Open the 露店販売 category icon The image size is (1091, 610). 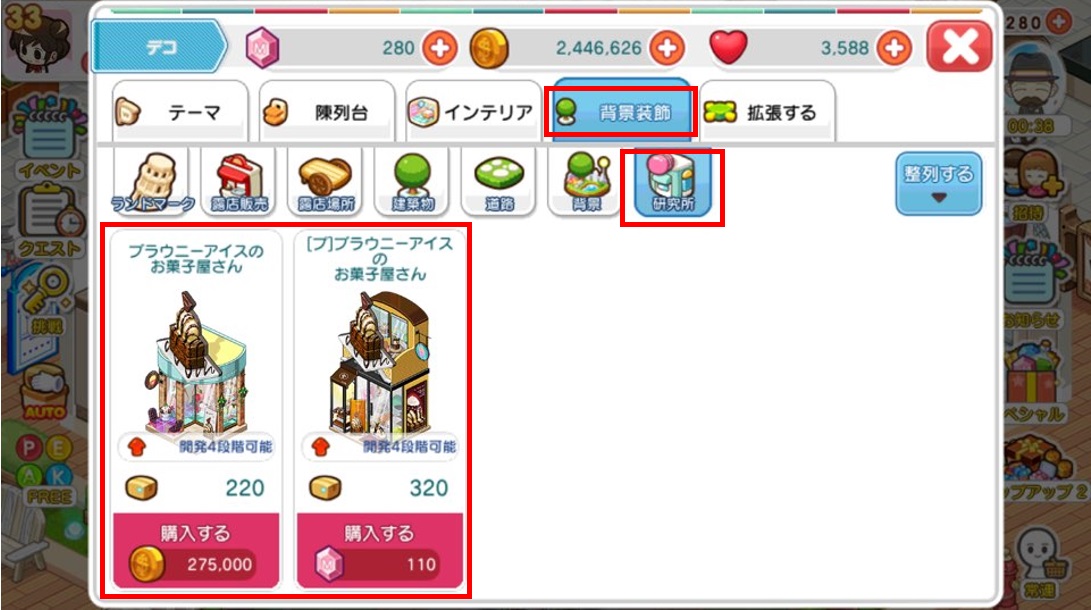tap(239, 182)
